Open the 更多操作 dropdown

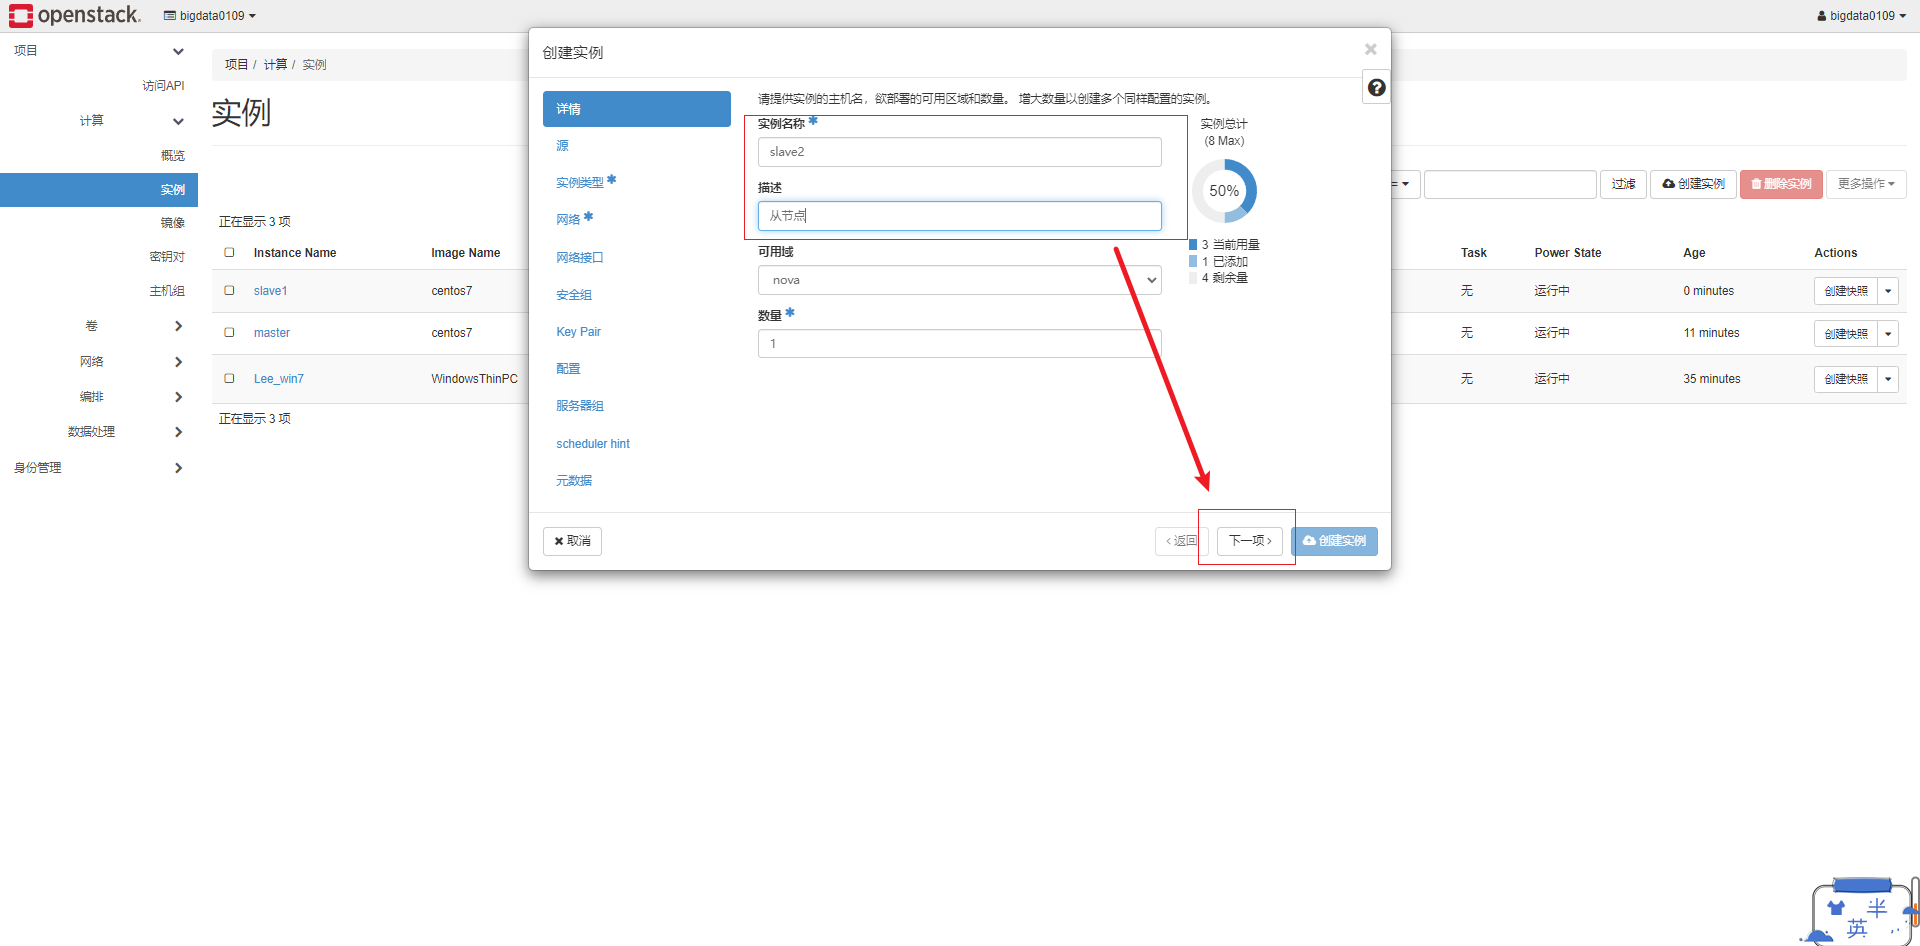[x=1866, y=184]
